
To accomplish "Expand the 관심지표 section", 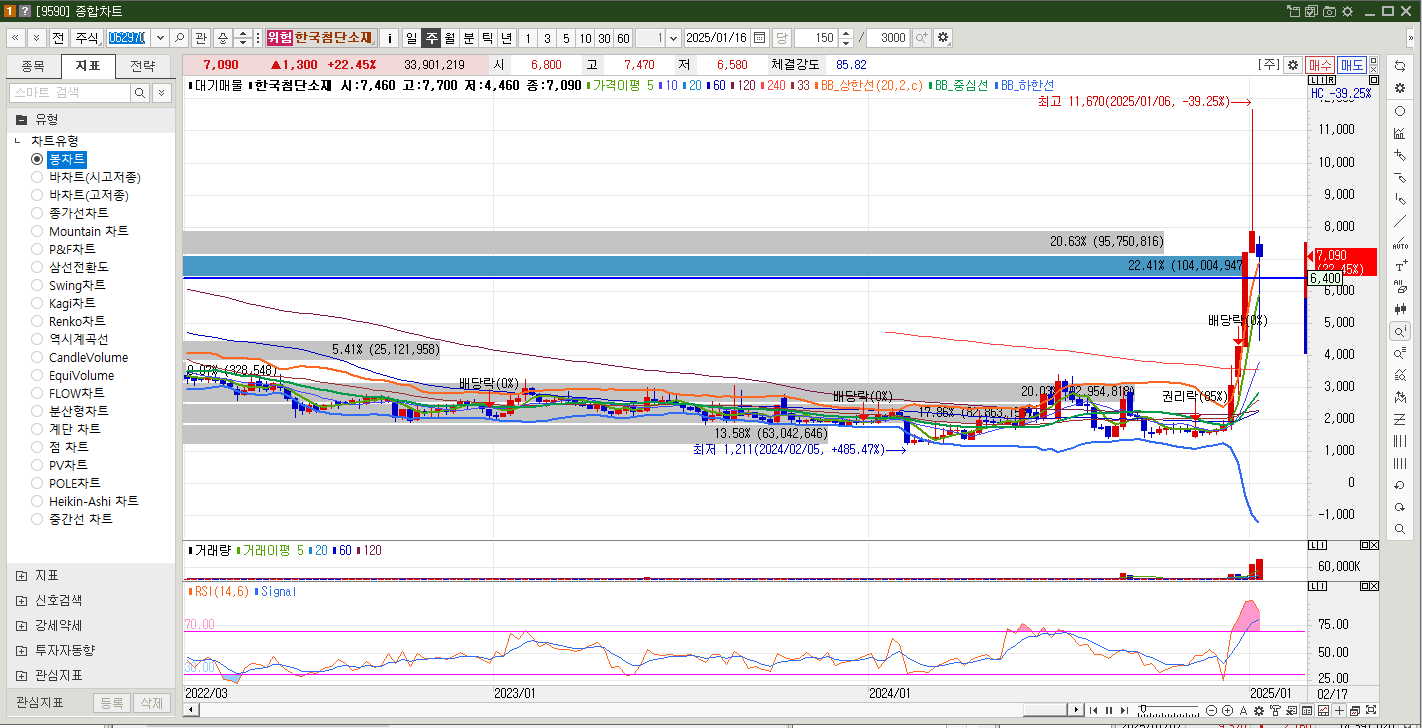I will 22,675.
